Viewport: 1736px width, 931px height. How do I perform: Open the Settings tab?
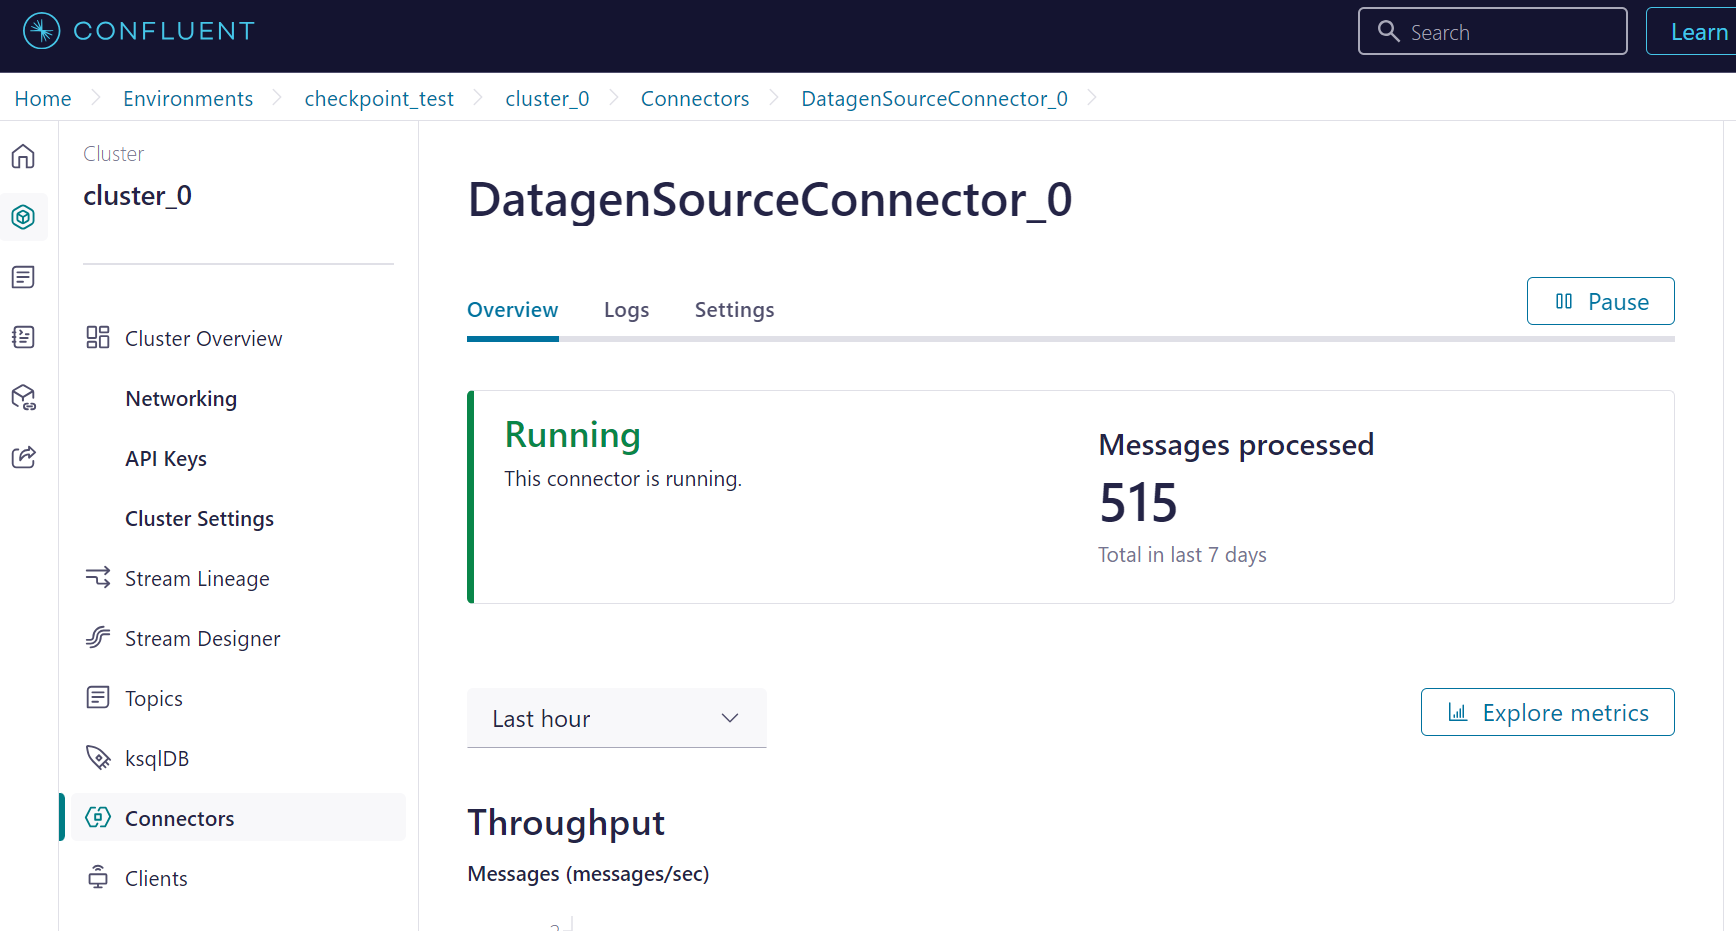tap(735, 310)
